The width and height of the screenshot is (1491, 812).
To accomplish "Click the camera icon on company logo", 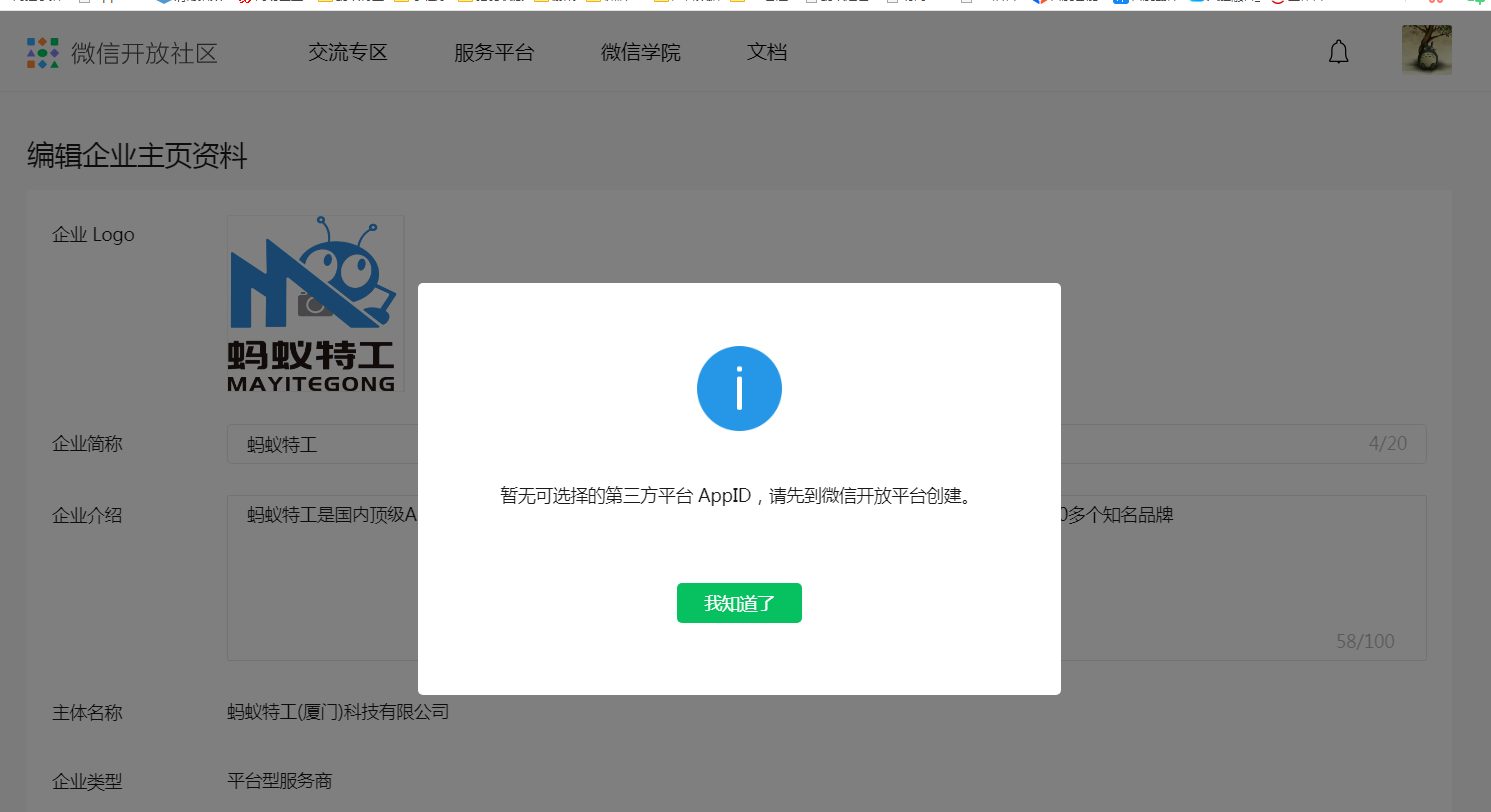I will pyautogui.click(x=315, y=304).
